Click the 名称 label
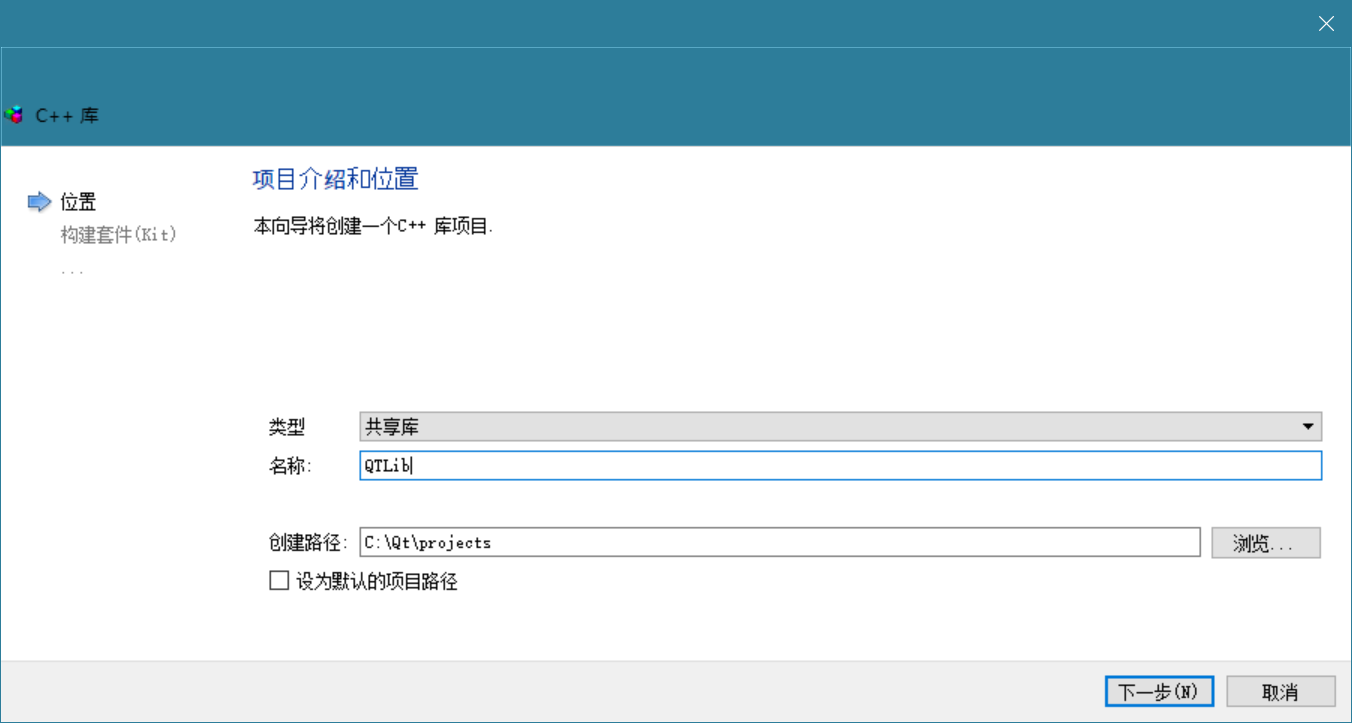 (290, 466)
